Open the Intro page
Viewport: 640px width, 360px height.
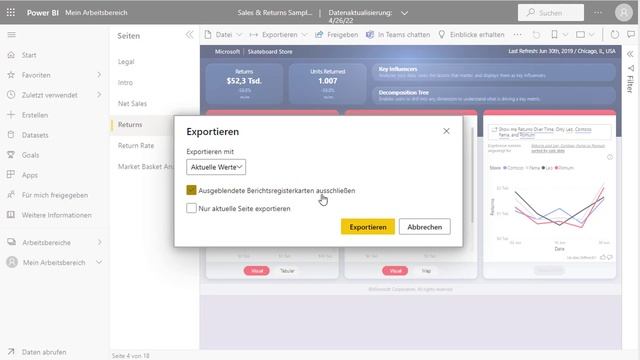click(x=125, y=82)
